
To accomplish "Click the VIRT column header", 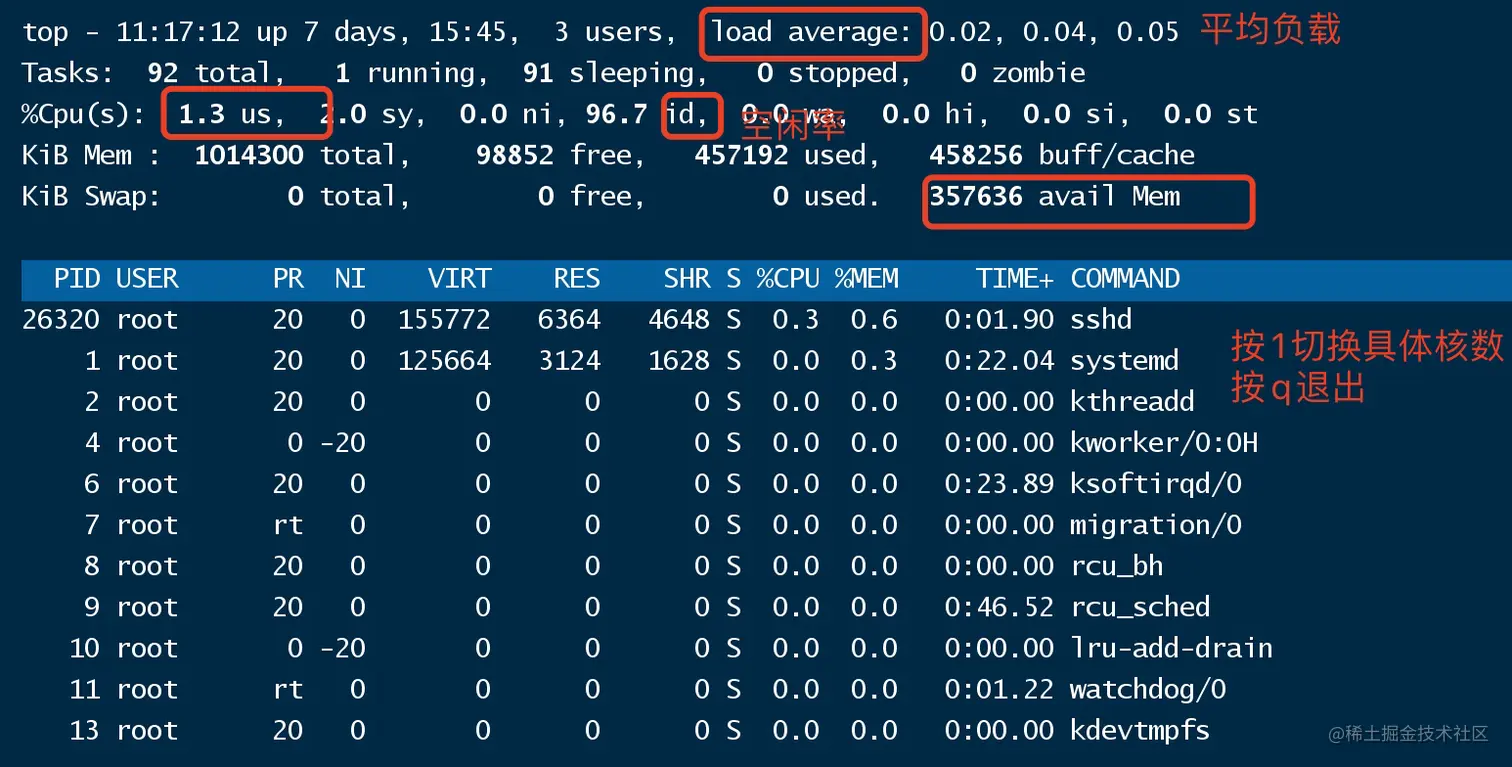I will (459, 279).
